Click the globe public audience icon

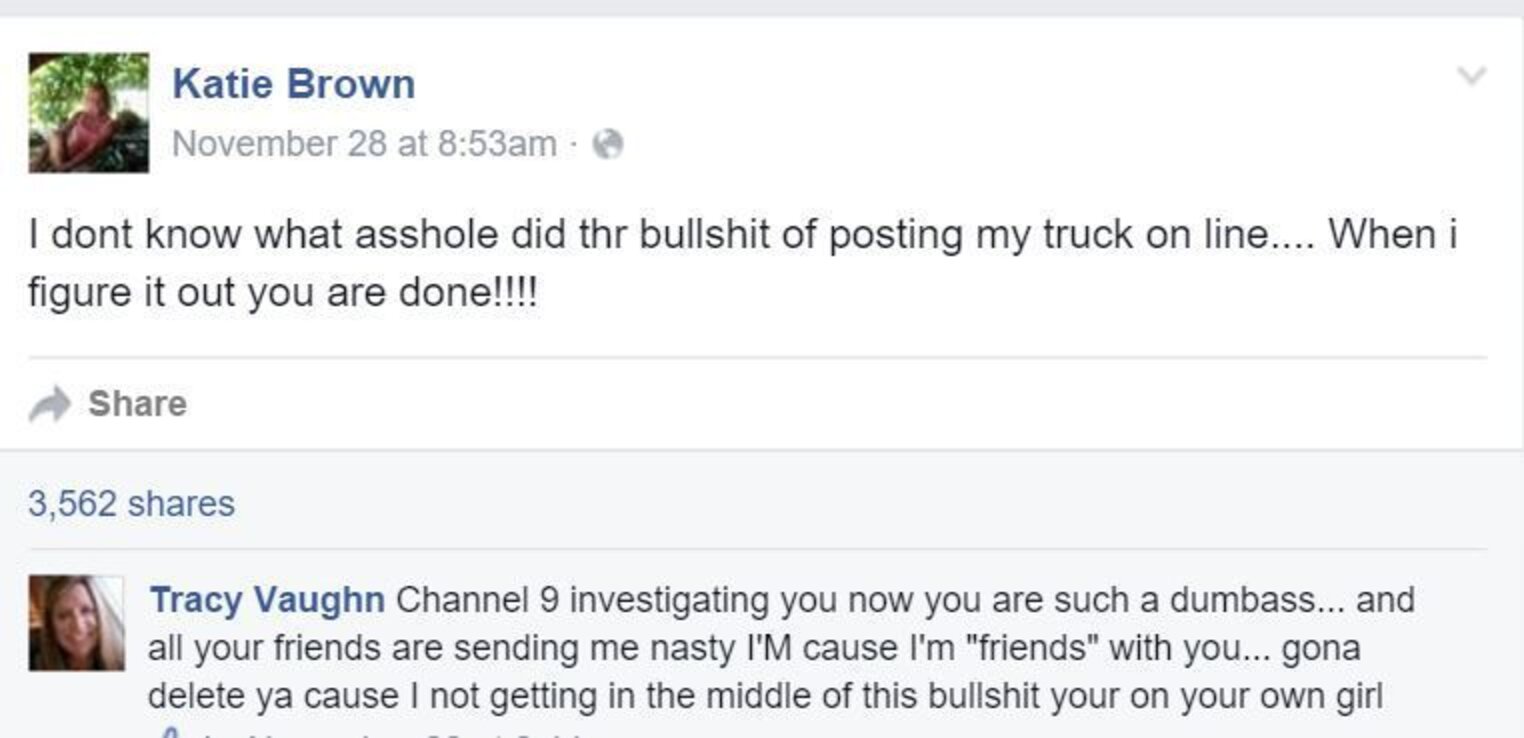click(608, 146)
